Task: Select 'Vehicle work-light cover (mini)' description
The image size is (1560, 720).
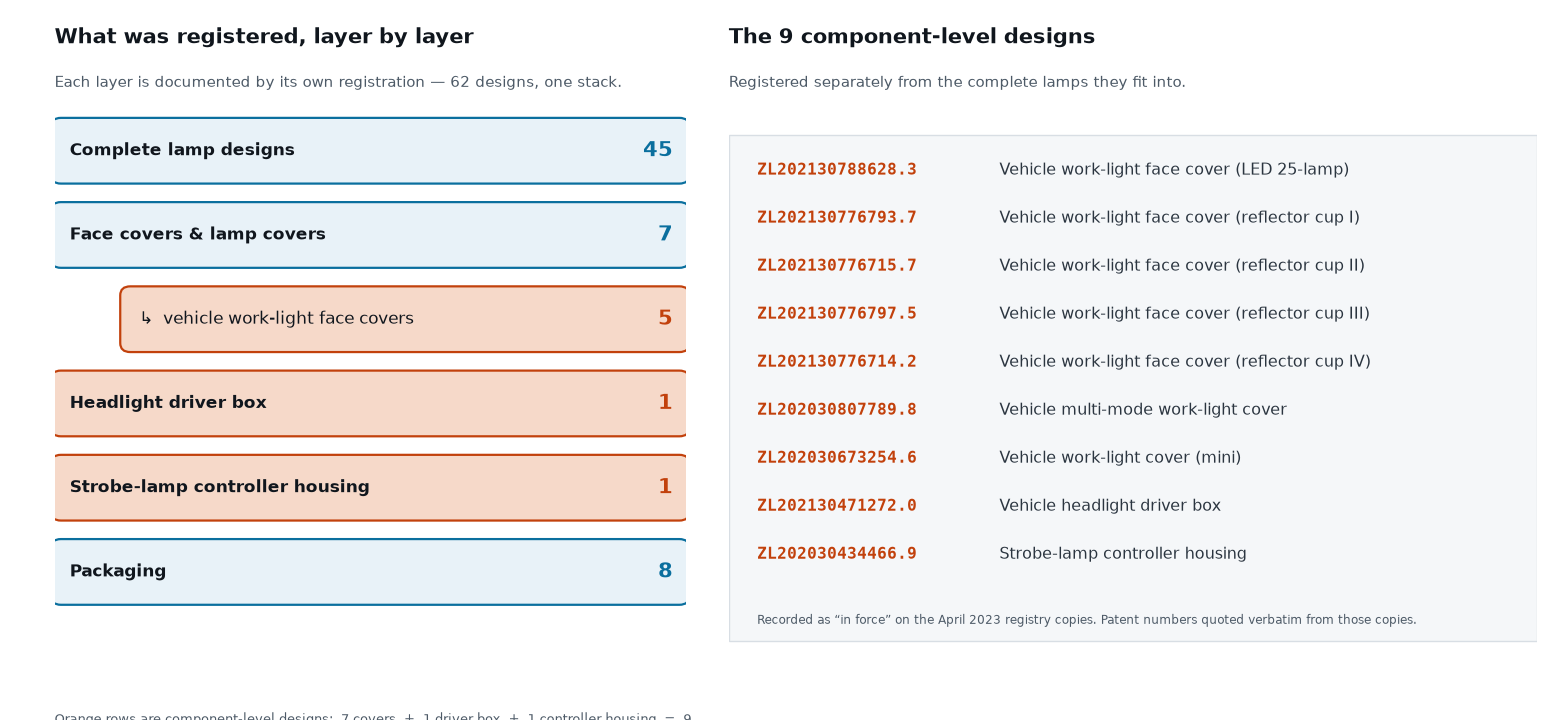Action: pyautogui.click(x=1120, y=458)
